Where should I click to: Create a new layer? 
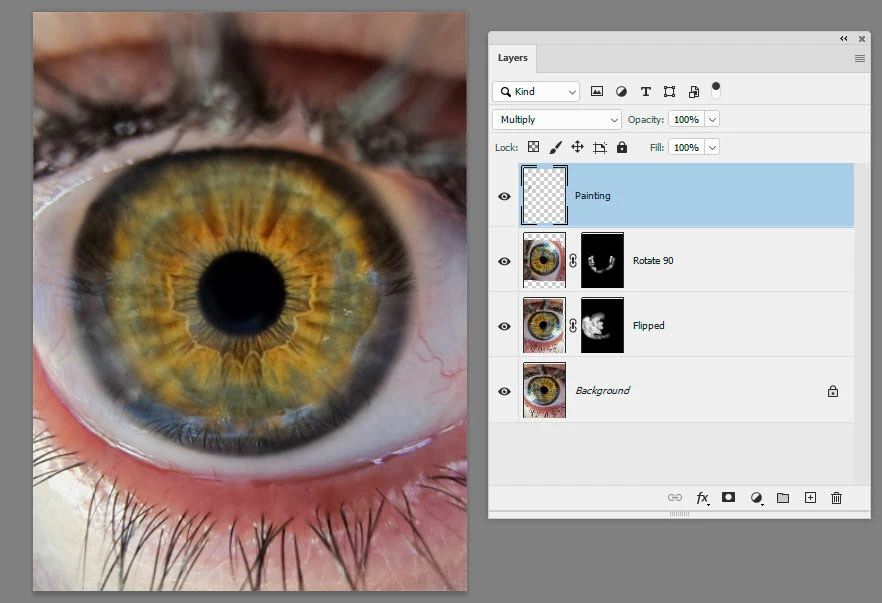810,497
